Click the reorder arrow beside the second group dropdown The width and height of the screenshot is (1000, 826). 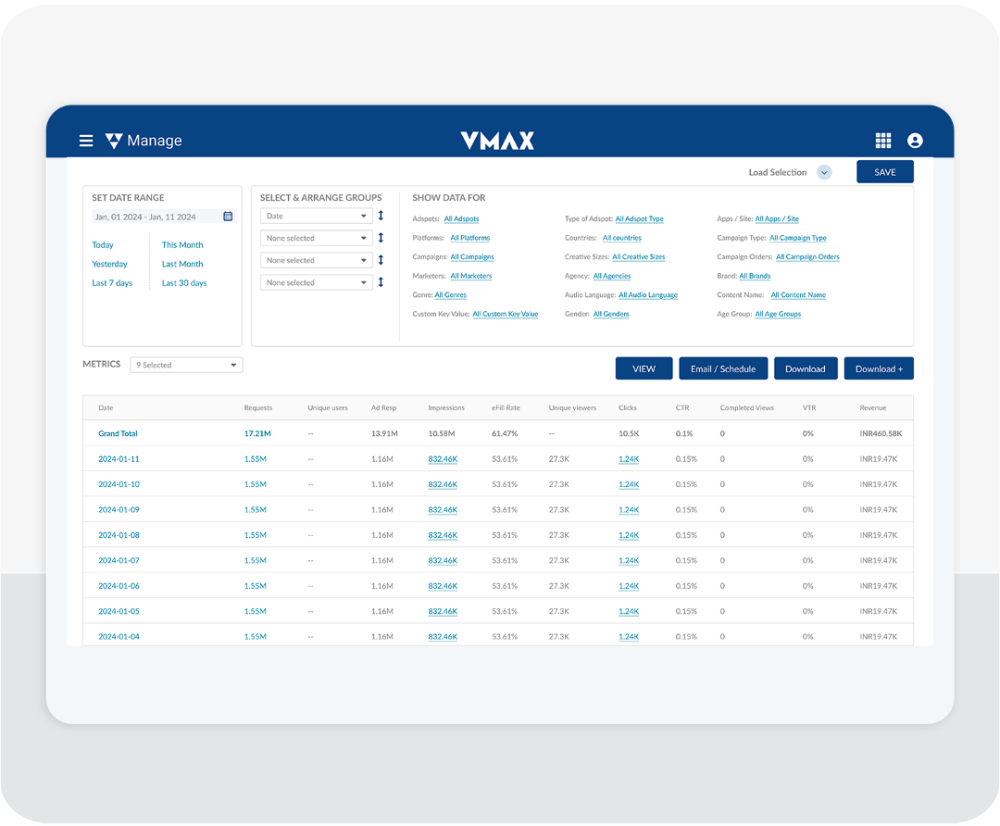click(x=381, y=238)
